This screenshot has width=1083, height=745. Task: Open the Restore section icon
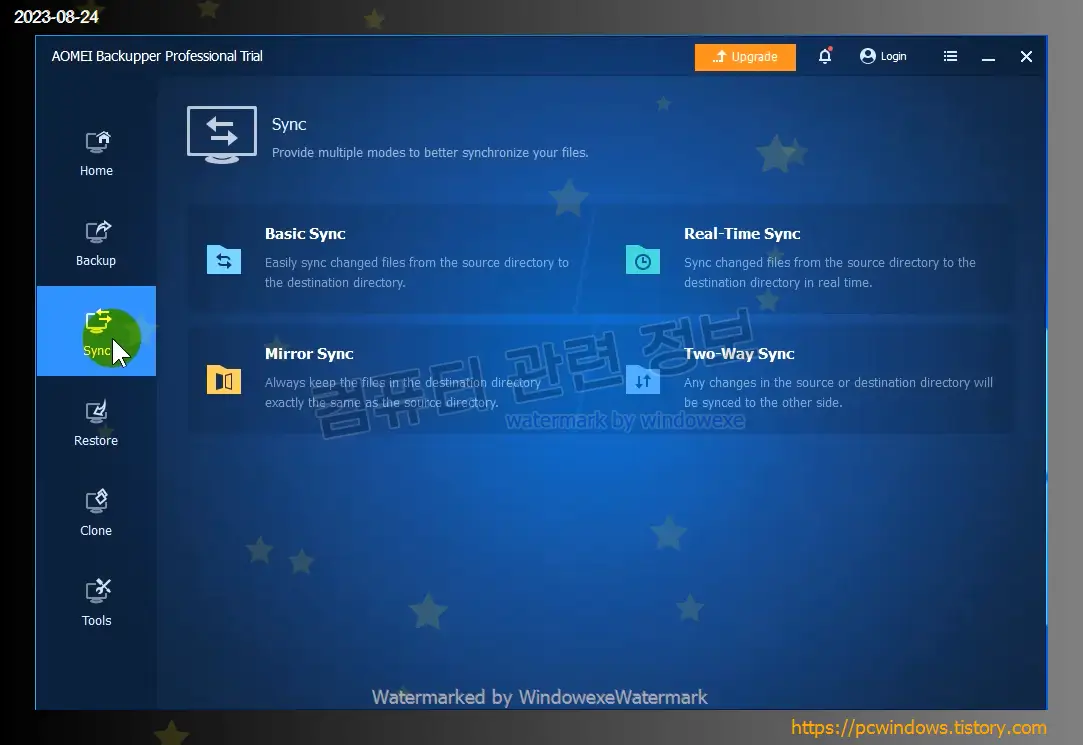[97, 412]
